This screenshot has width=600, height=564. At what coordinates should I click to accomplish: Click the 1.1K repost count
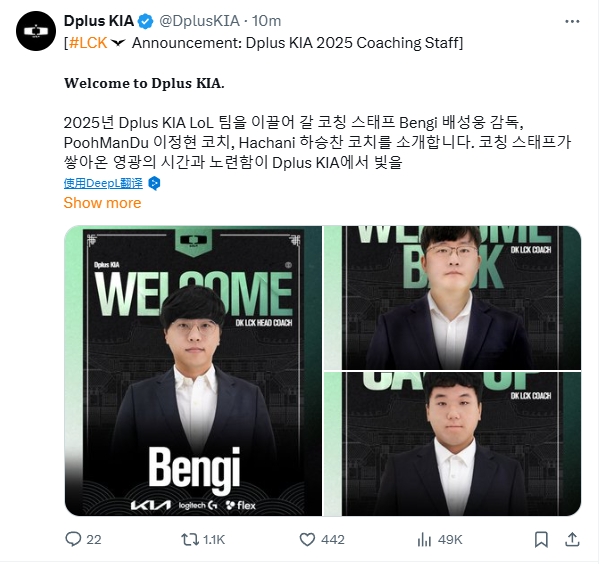214,539
